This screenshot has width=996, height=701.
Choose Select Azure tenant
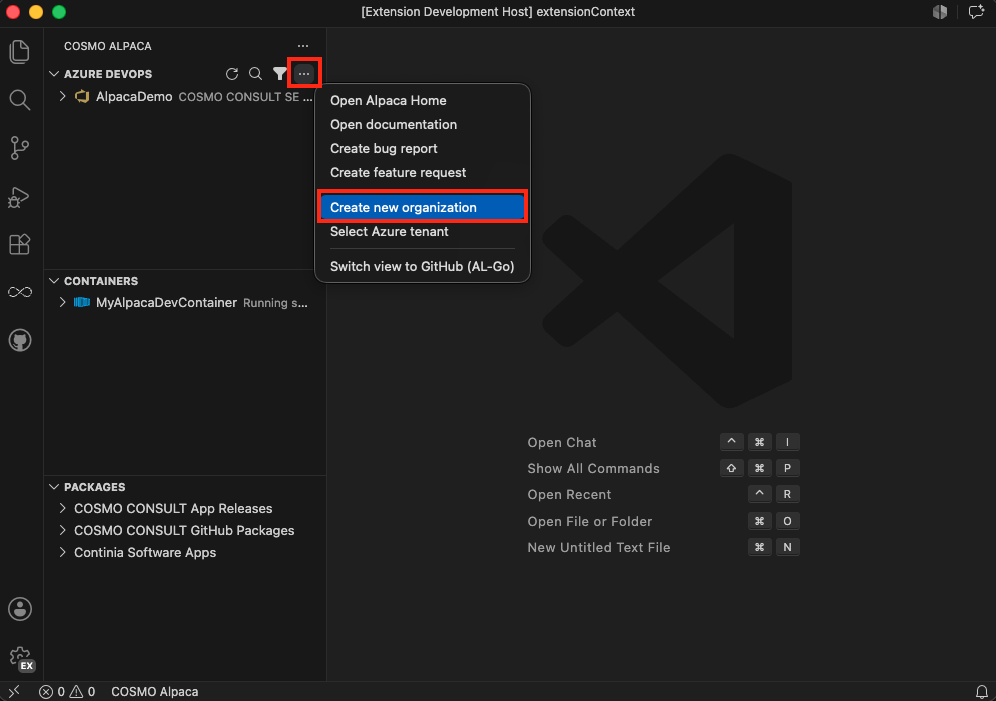(422, 232)
